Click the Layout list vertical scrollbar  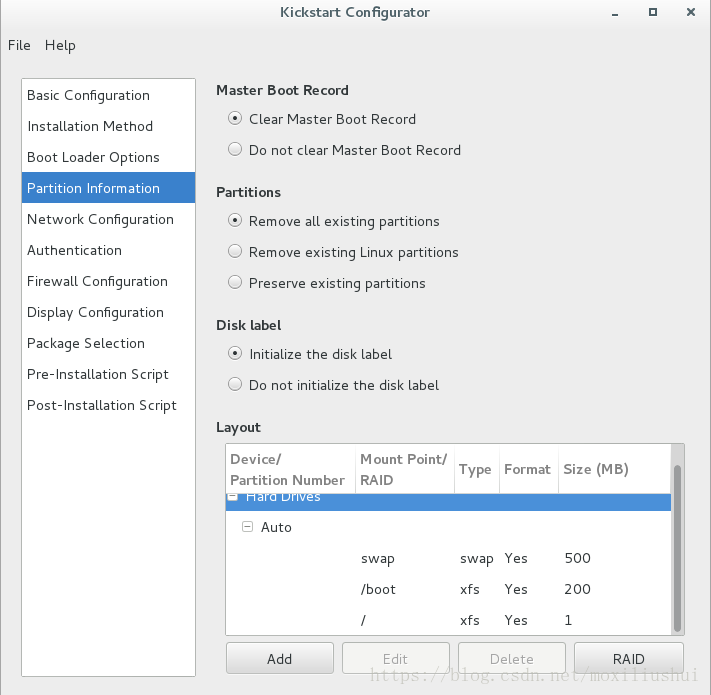point(677,548)
